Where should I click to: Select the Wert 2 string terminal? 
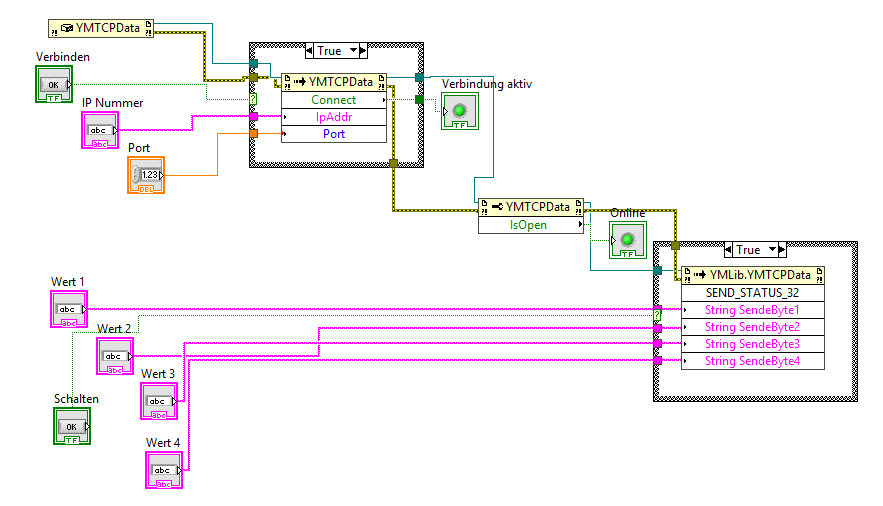115,356
